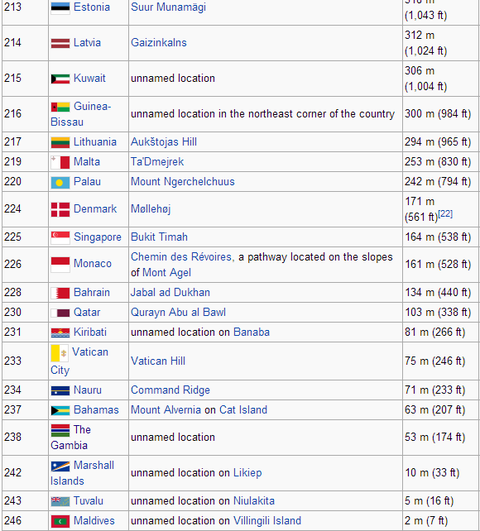Follow the Bukit Timah link
This screenshot has height=531, width=480.
tap(159, 237)
